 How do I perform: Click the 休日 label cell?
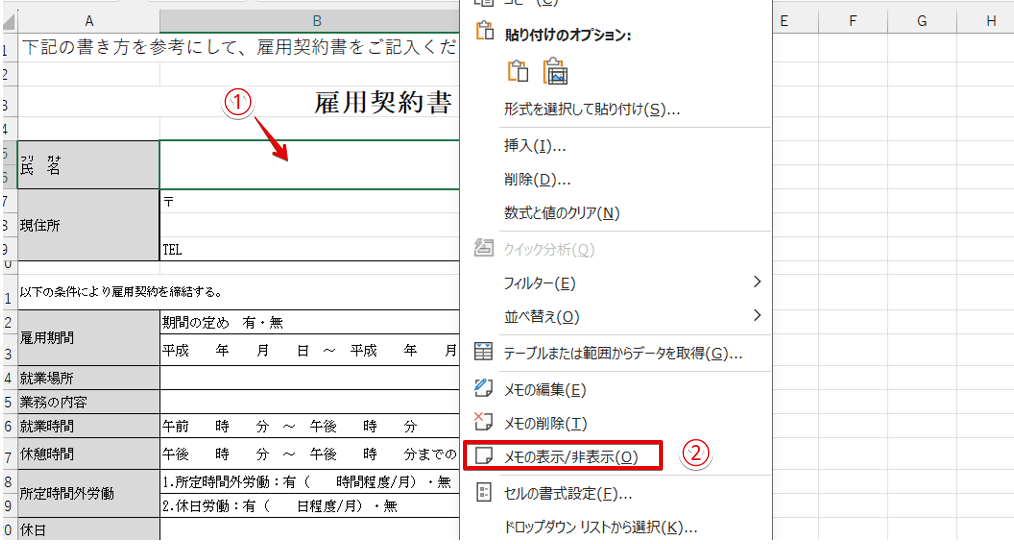[x=89, y=530]
